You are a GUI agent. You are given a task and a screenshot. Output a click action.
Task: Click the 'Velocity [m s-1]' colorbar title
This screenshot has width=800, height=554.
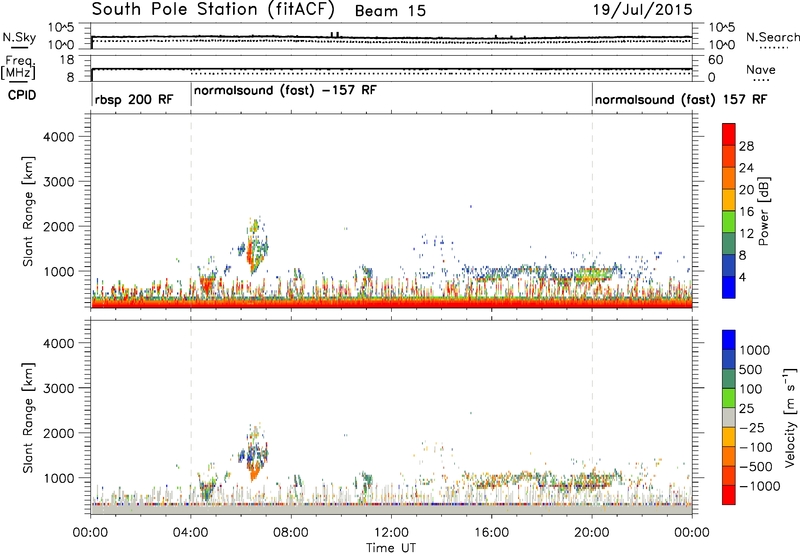[790, 418]
